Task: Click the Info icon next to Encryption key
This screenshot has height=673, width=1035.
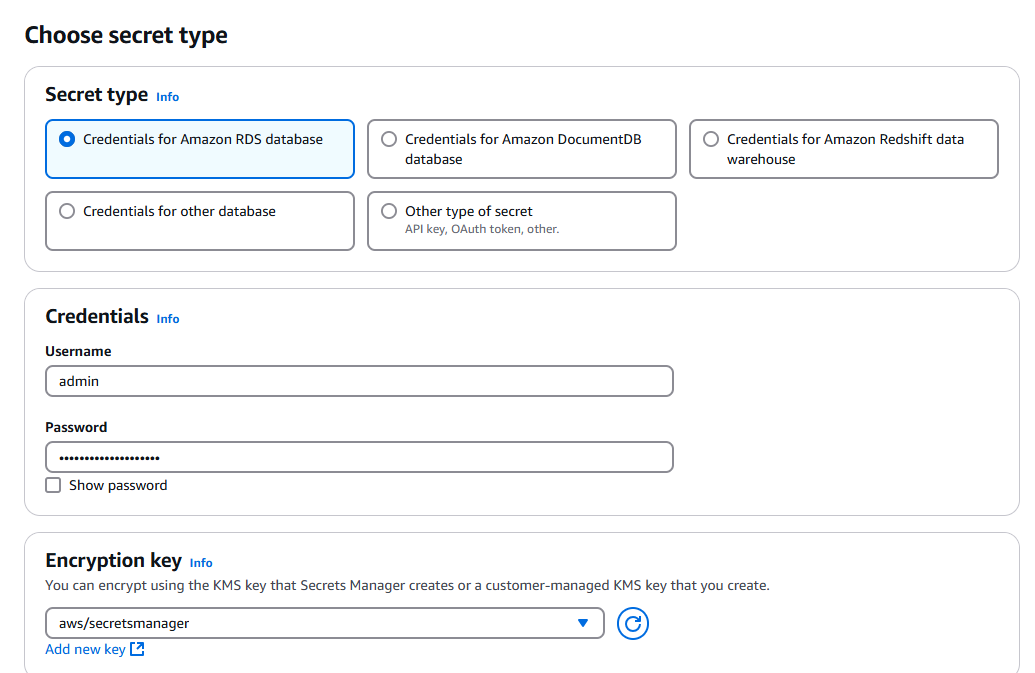Action: (x=201, y=562)
